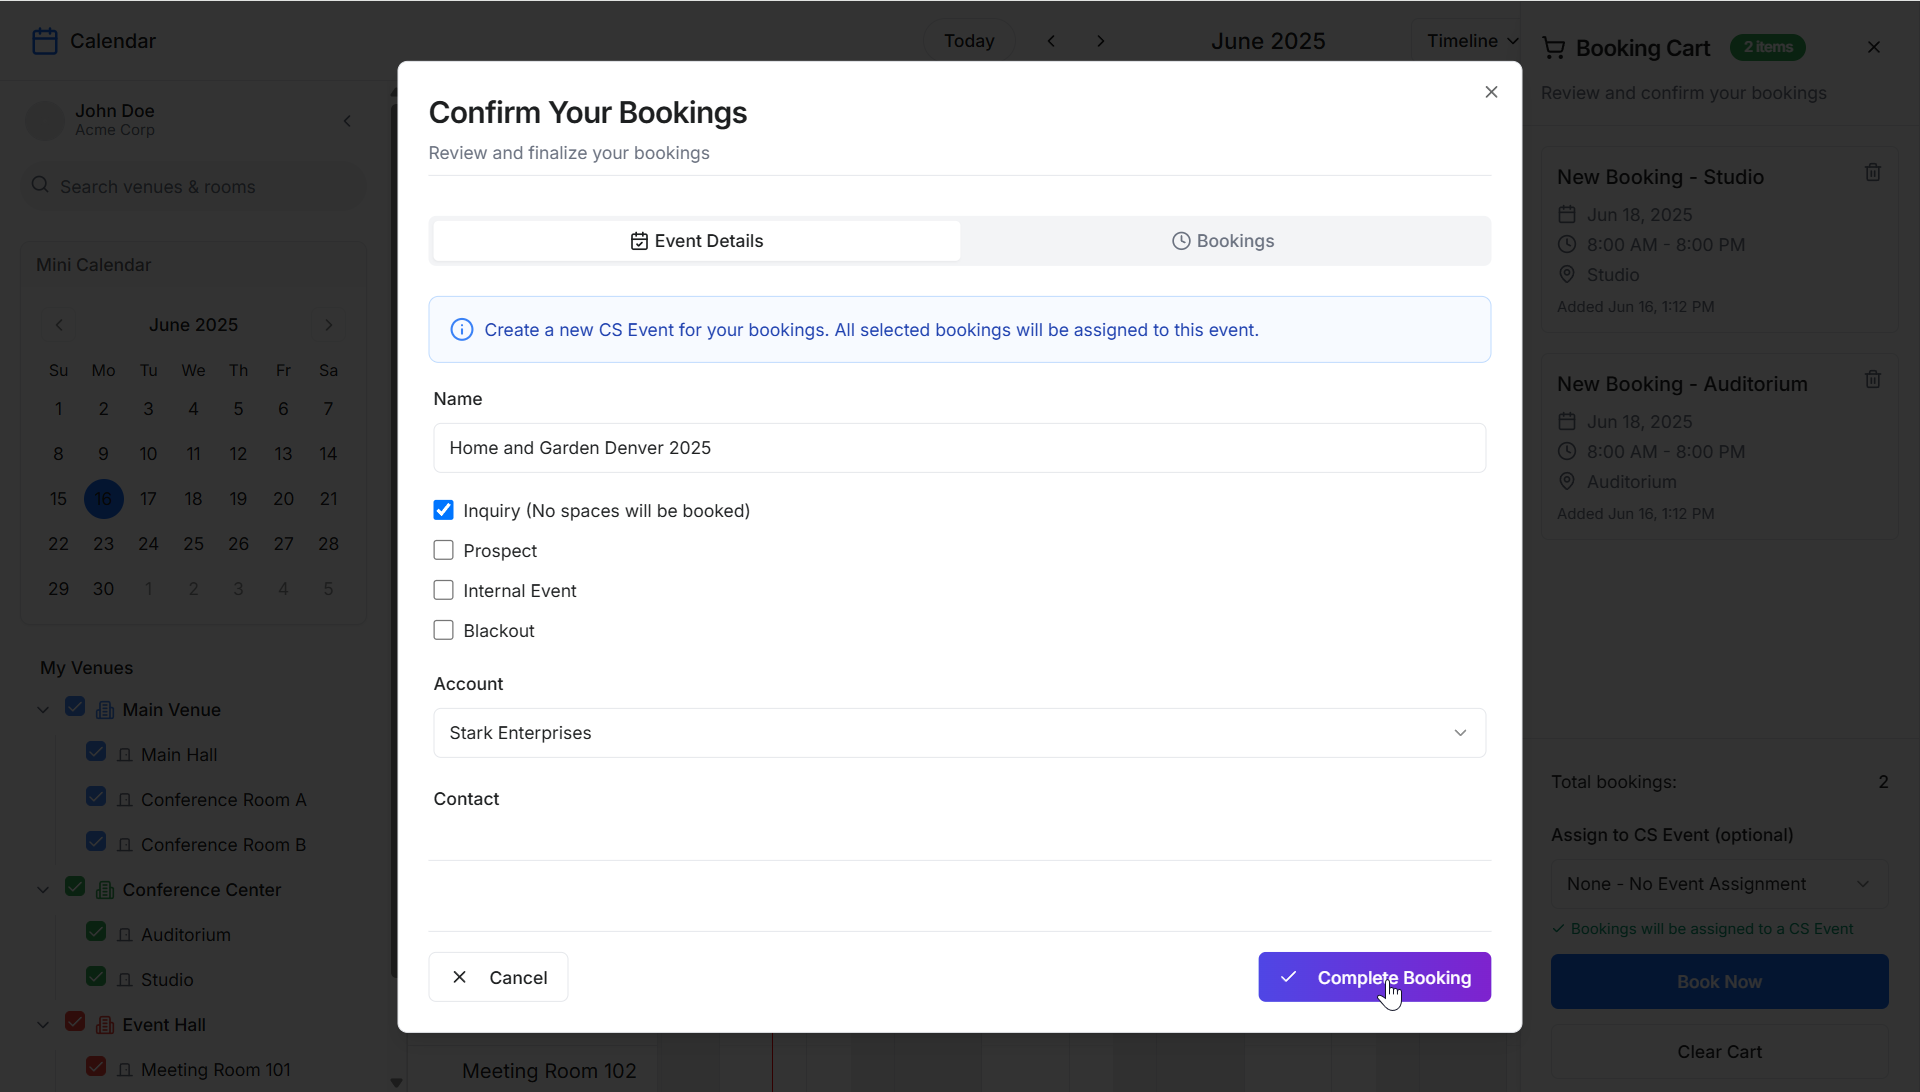
Task: Click the Clear Cart button
Action: [x=1719, y=1052]
